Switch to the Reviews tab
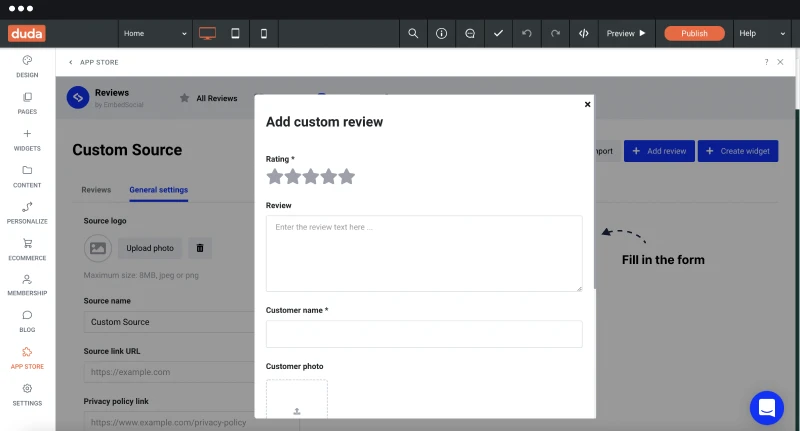800x431 pixels. (x=96, y=190)
